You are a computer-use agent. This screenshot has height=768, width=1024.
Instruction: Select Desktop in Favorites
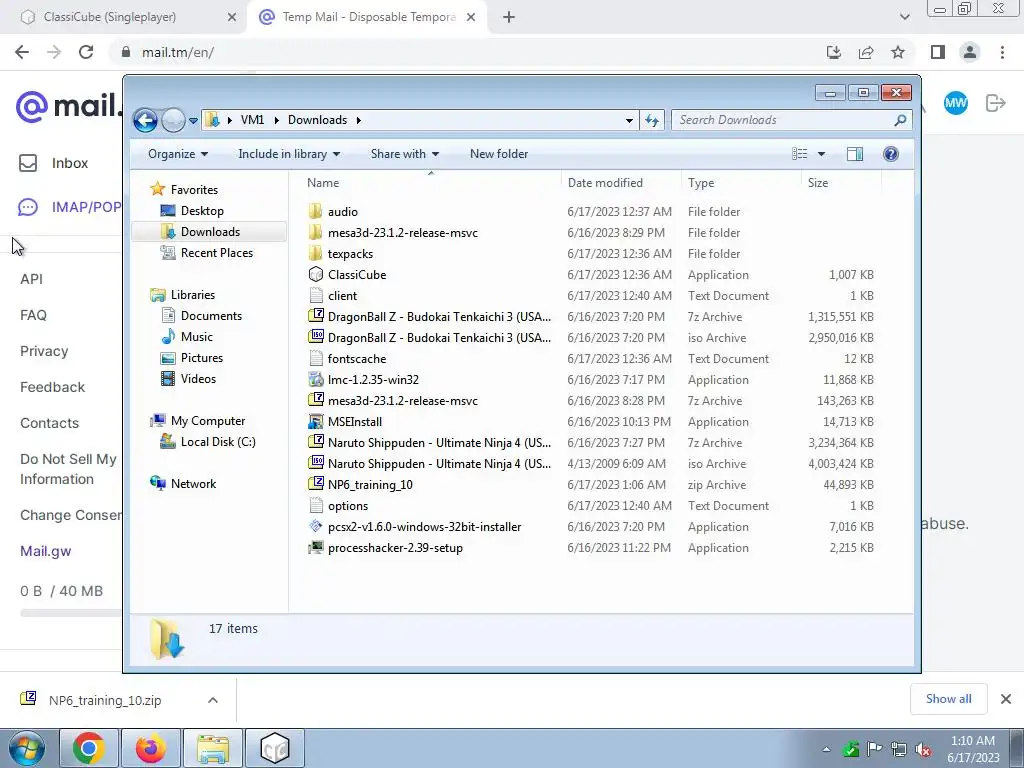(x=202, y=211)
